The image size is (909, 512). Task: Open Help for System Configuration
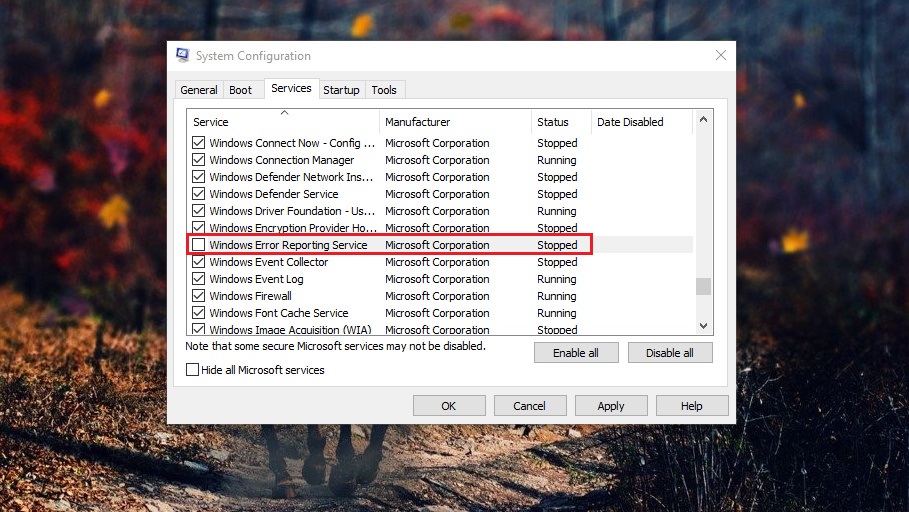tap(692, 406)
